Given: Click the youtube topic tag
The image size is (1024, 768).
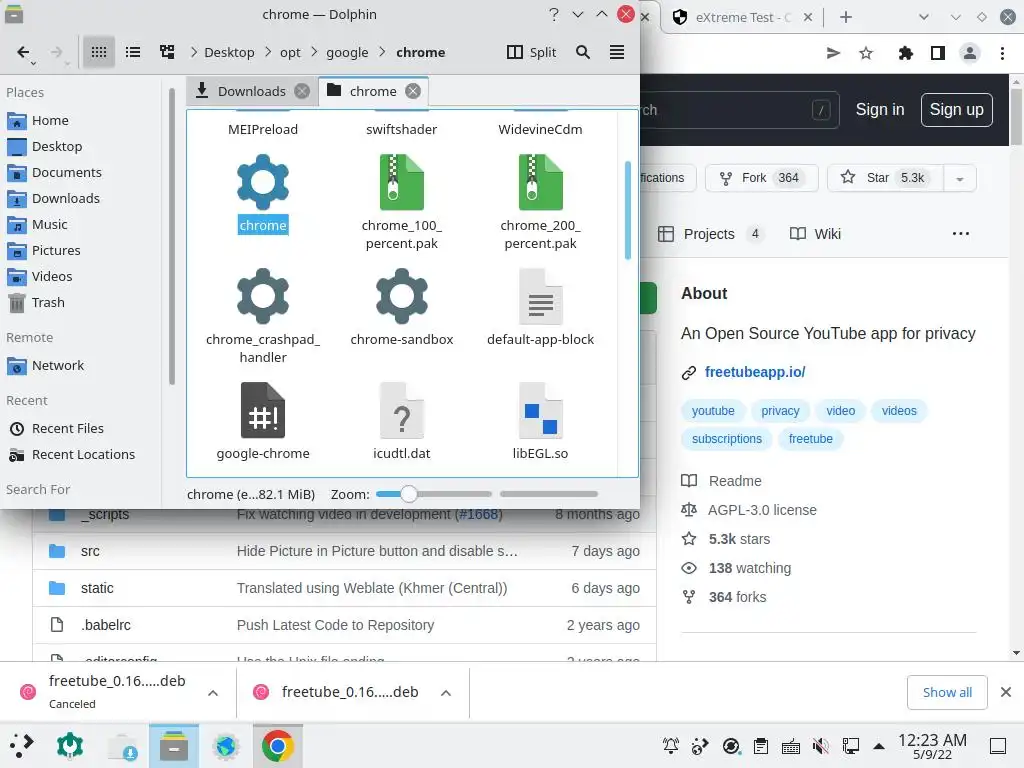Looking at the screenshot, I should tap(712, 411).
